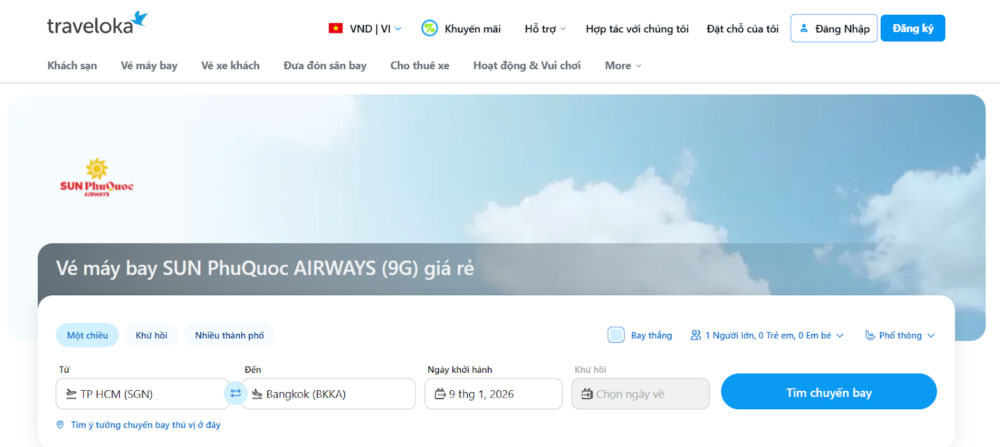Go to the Khách sạn tab
Screen dimensions: 1000x447
(x=72, y=66)
